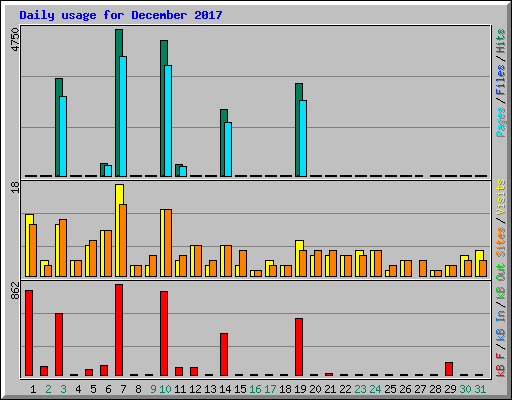Click the orange sites bar on day 10
The image size is (512, 400).
point(168,243)
